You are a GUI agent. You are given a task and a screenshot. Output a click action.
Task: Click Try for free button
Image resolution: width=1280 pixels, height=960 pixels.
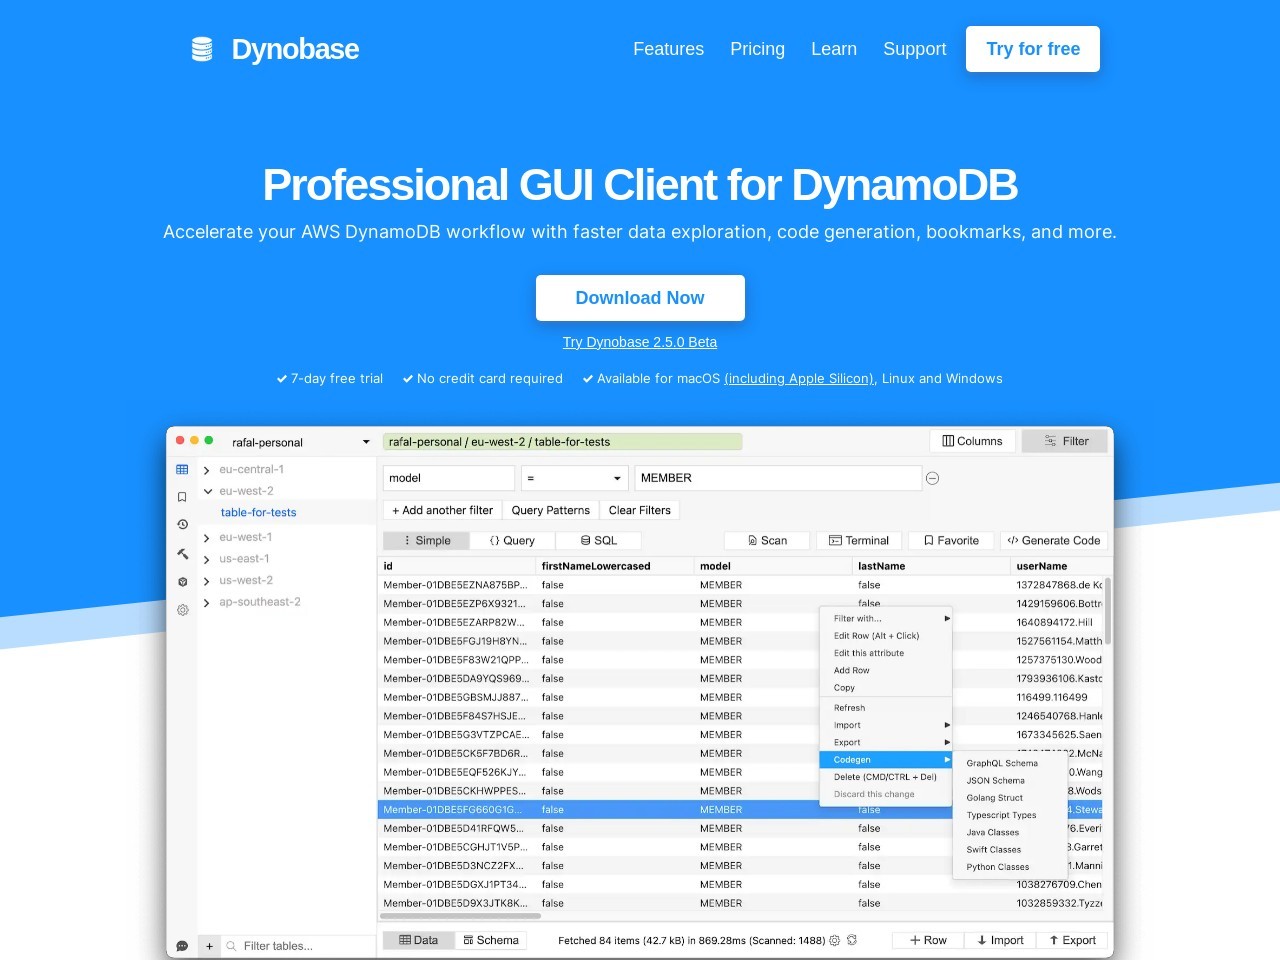pos(1033,49)
